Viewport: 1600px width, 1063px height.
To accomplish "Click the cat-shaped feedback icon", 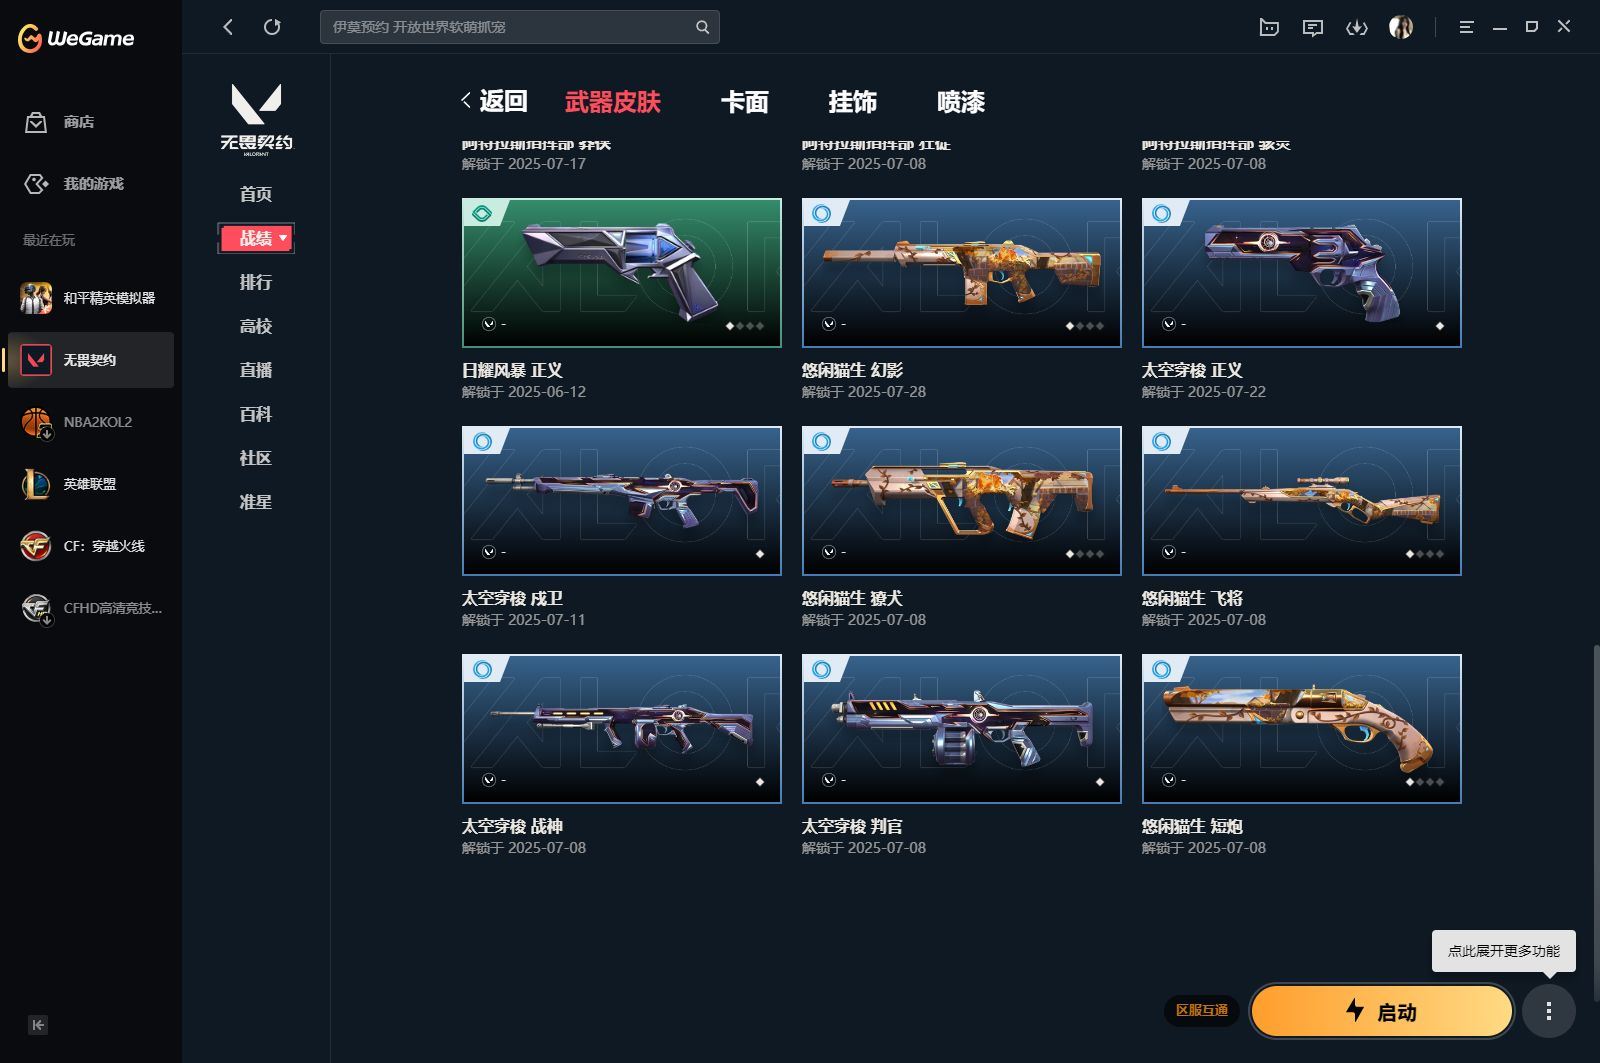I will (x=1268, y=27).
